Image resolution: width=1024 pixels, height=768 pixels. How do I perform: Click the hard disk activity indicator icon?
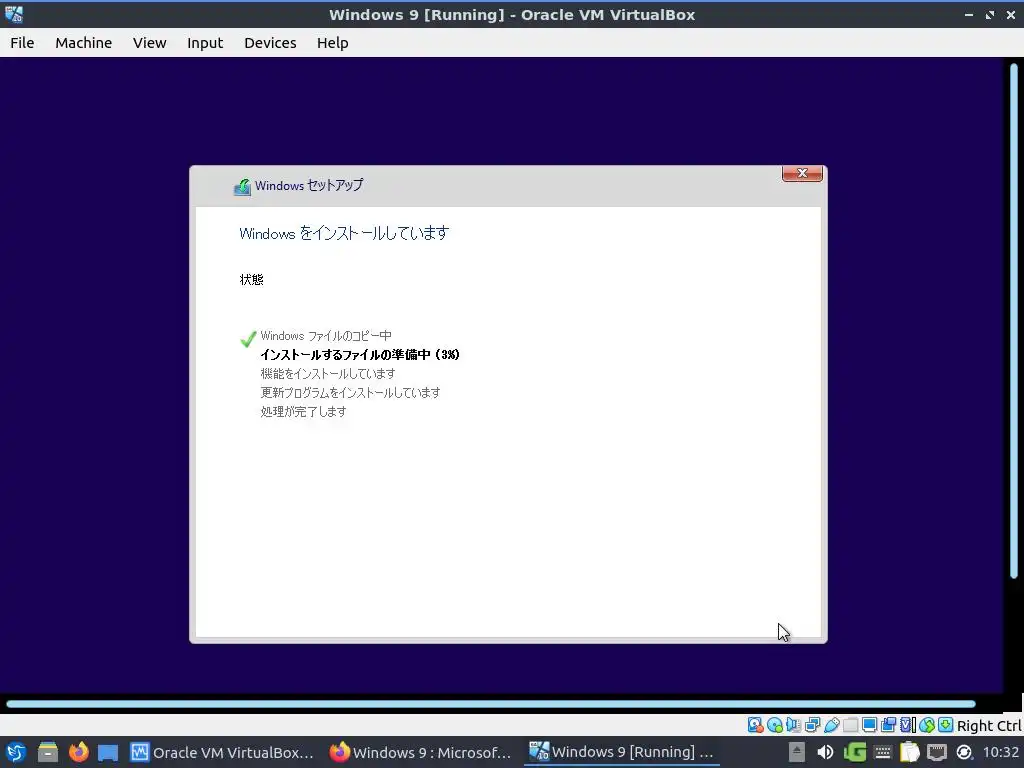point(756,725)
